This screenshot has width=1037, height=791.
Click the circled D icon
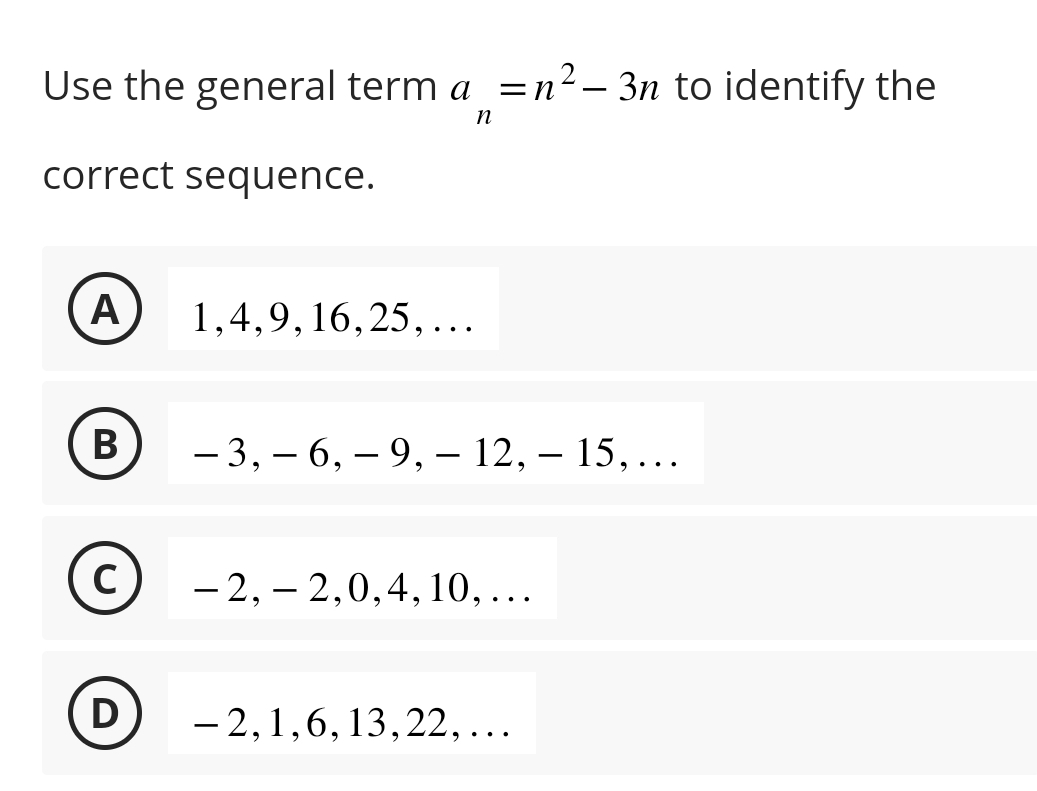(x=105, y=714)
